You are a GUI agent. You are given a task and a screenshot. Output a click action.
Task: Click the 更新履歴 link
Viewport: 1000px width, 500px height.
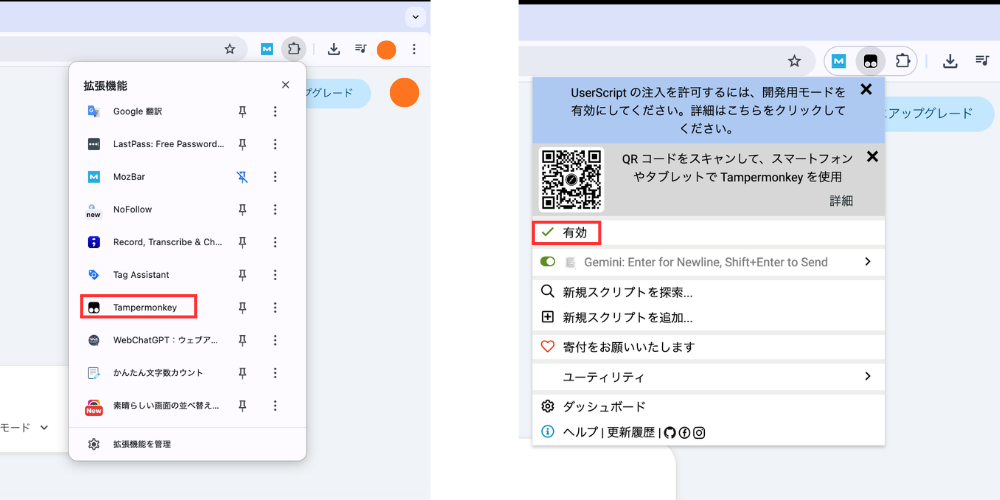[x=630, y=432]
